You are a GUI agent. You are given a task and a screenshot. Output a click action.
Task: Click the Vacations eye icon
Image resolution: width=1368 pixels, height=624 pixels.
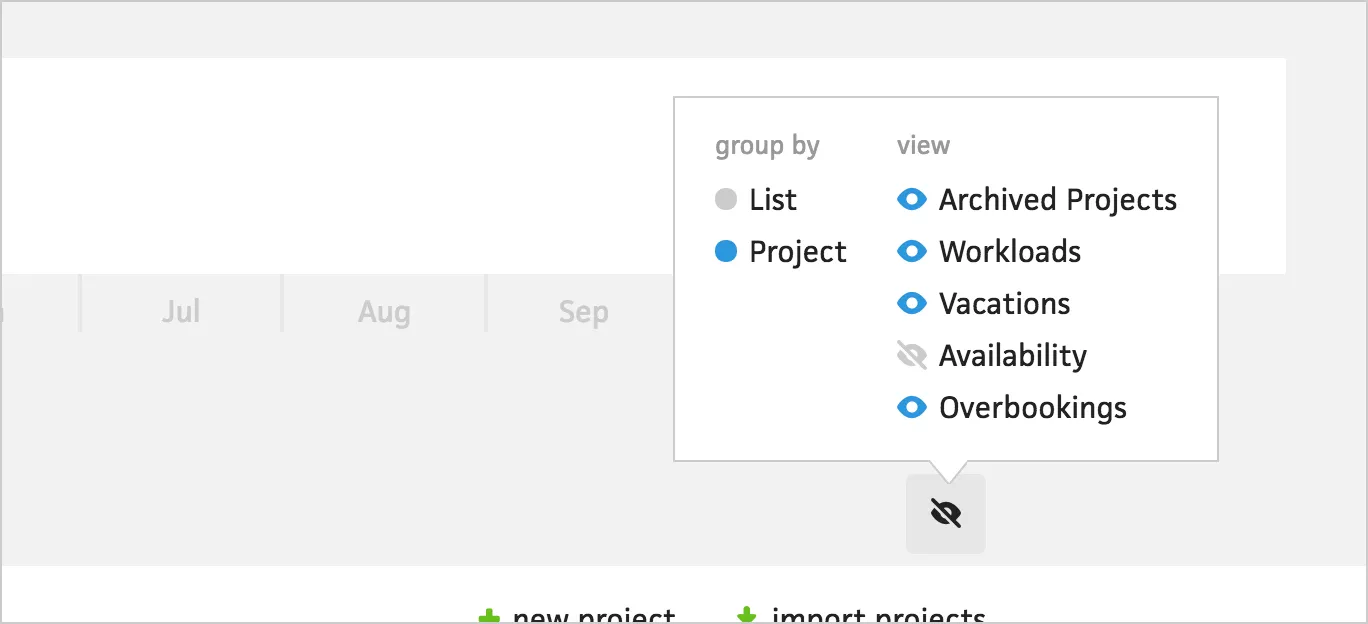pyautogui.click(x=912, y=303)
